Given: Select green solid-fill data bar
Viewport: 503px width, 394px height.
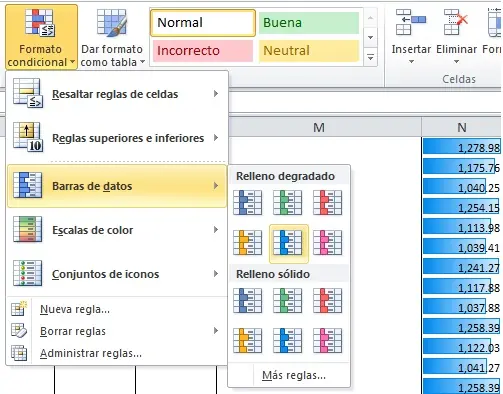Looking at the screenshot, I should (x=288, y=301).
